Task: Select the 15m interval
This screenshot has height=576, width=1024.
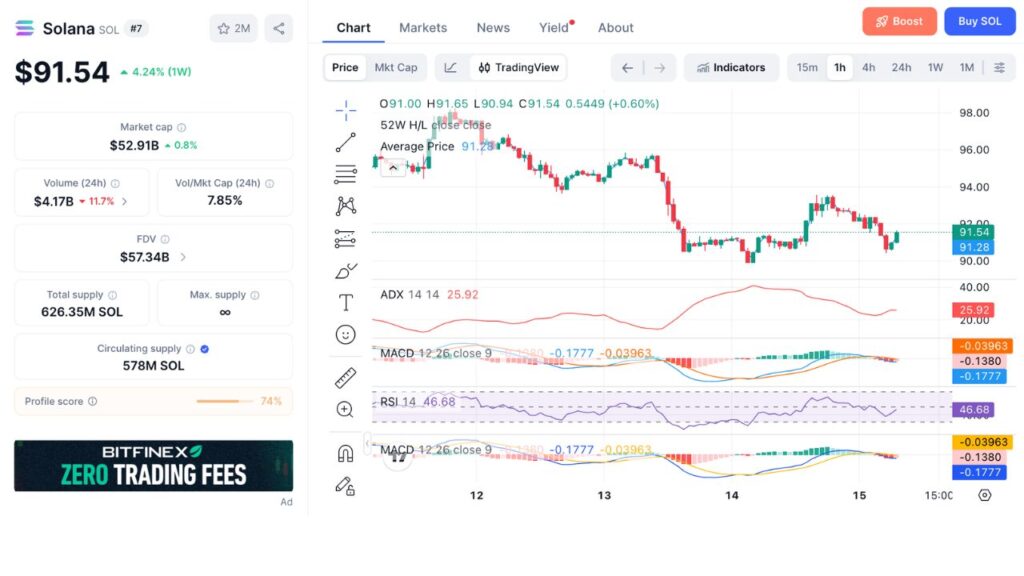Action: click(x=807, y=67)
